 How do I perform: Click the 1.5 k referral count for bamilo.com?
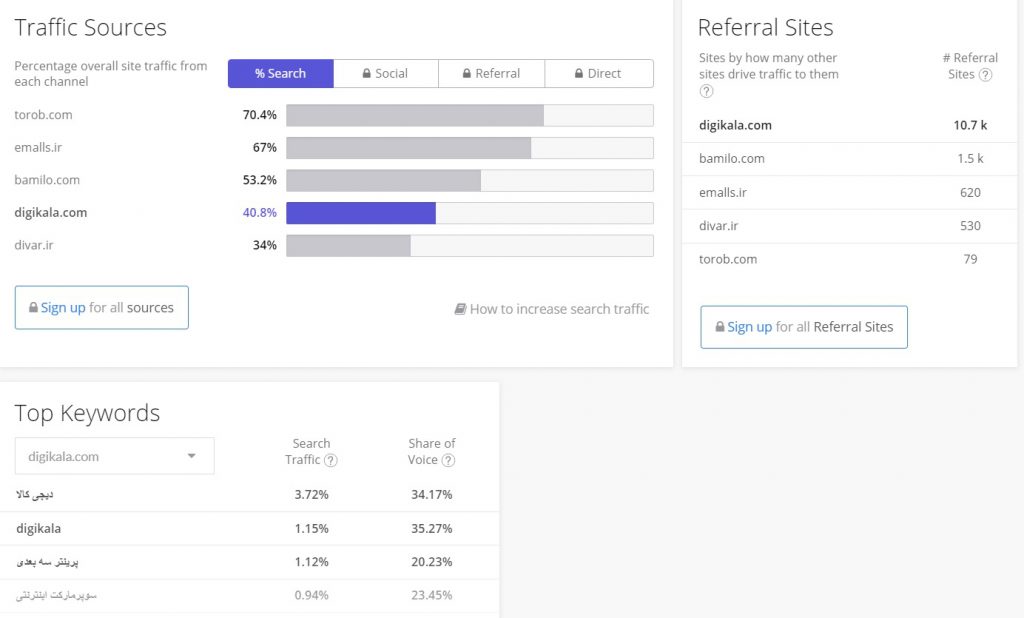pos(970,159)
